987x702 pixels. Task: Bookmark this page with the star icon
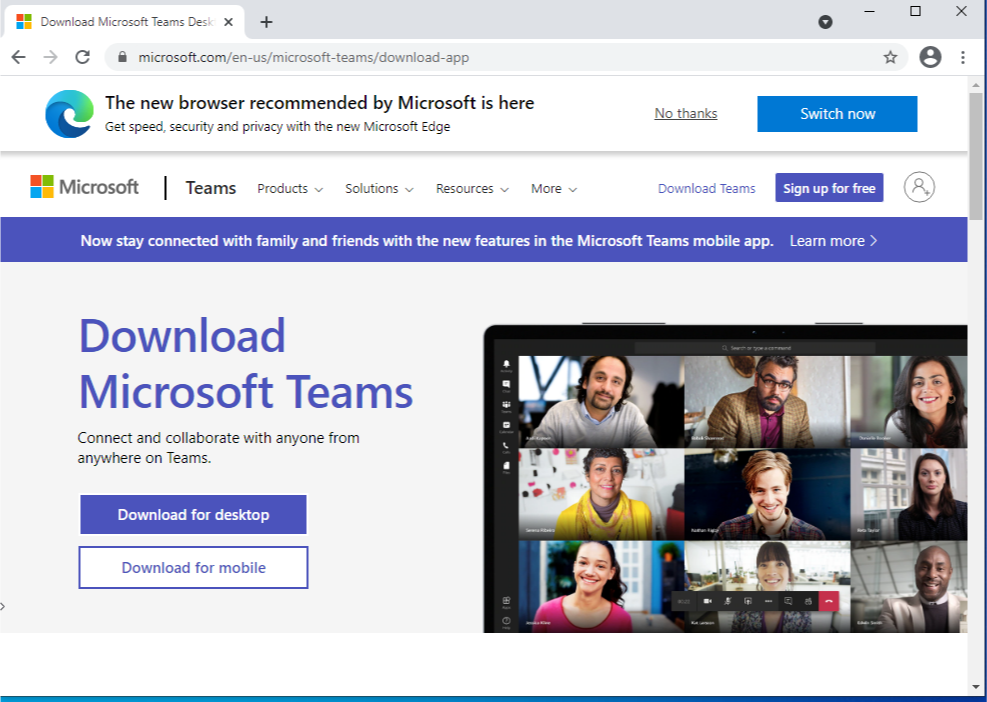tap(890, 57)
